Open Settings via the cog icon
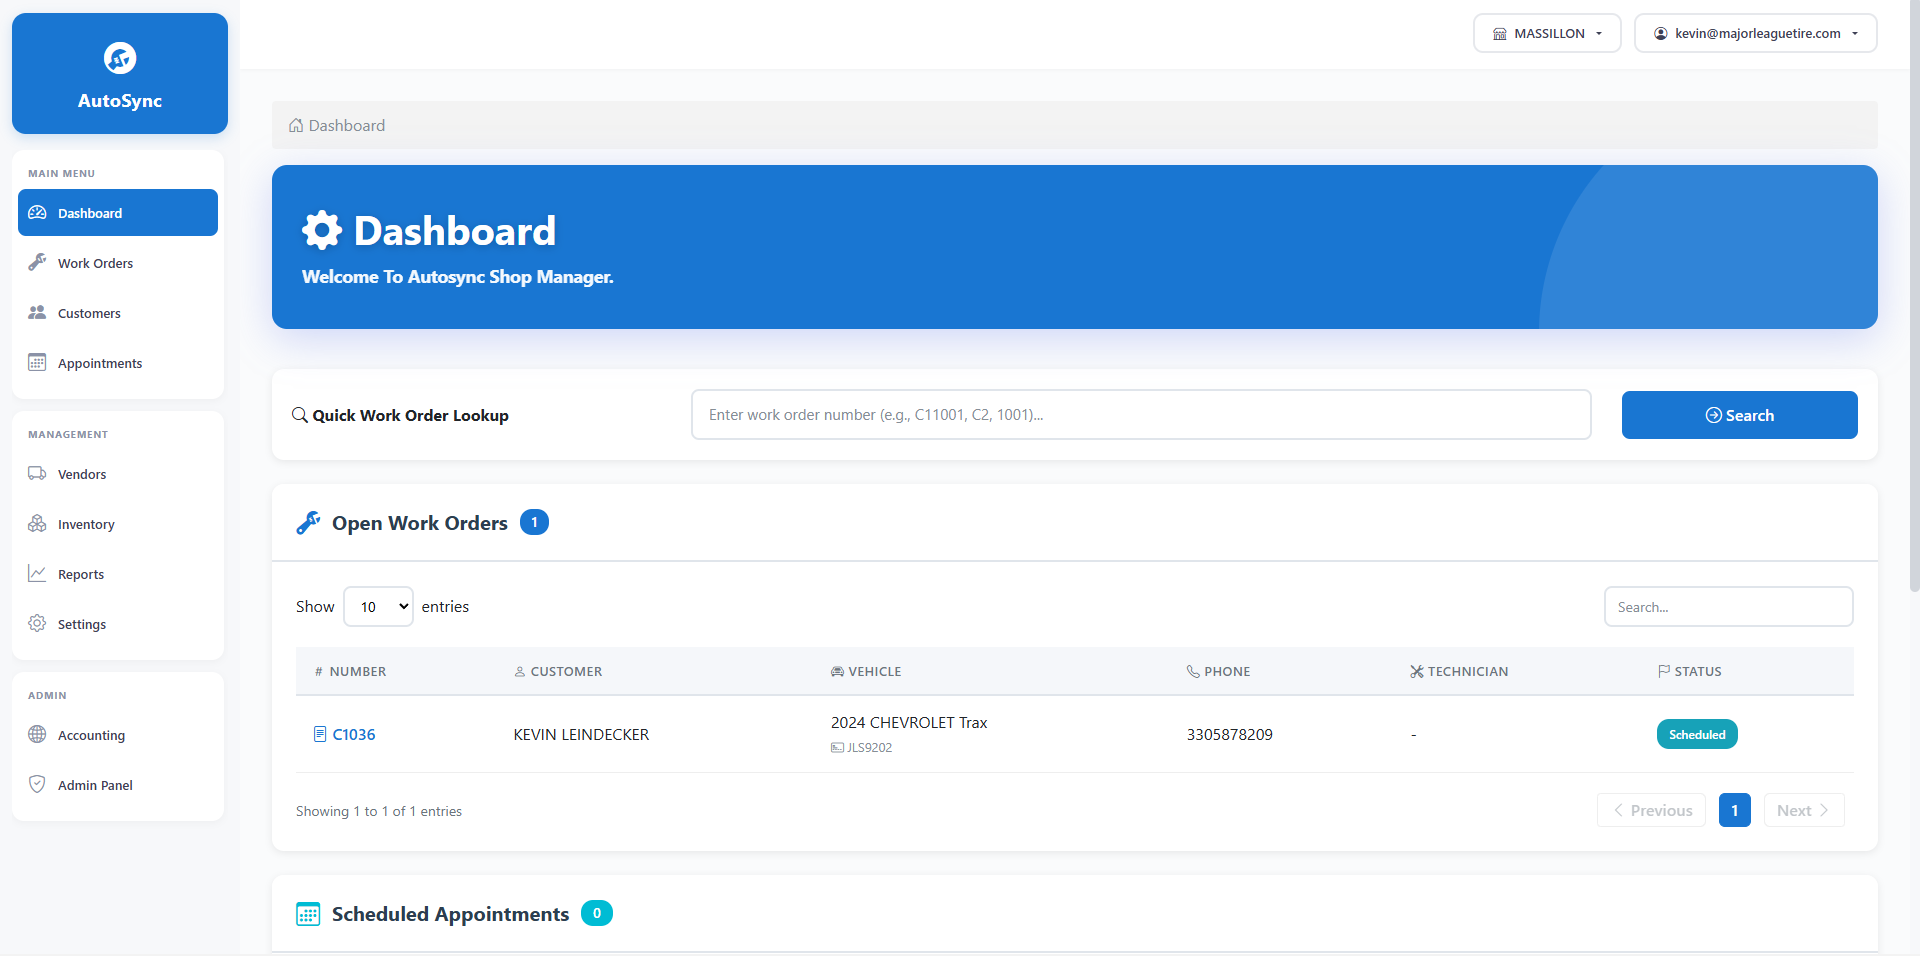This screenshot has width=1920, height=956. point(37,623)
